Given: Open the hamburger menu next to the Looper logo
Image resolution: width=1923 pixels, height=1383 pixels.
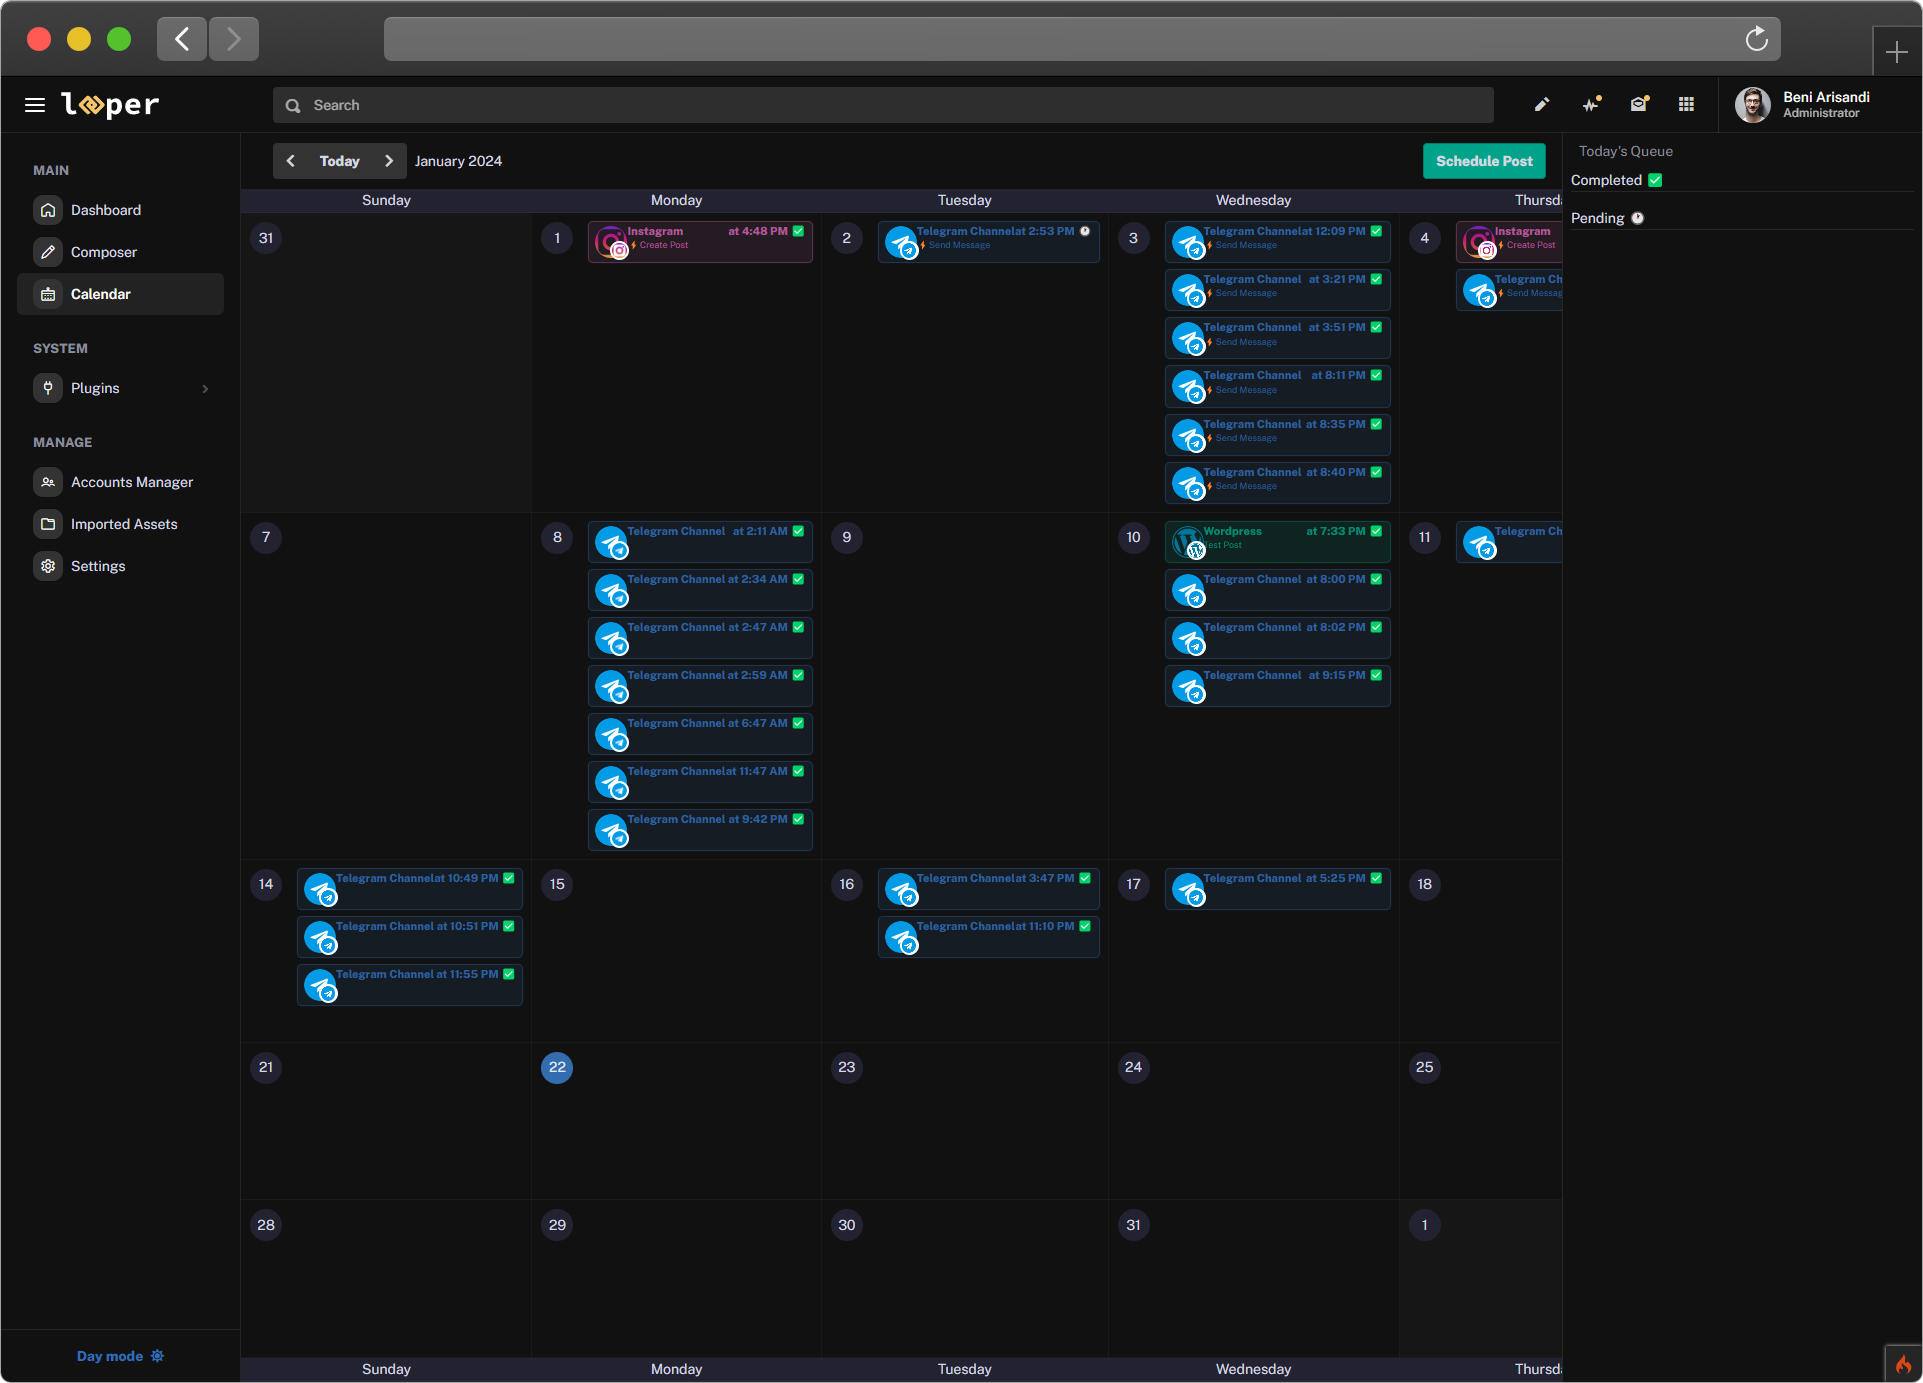Looking at the screenshot, I should point(35,104).
